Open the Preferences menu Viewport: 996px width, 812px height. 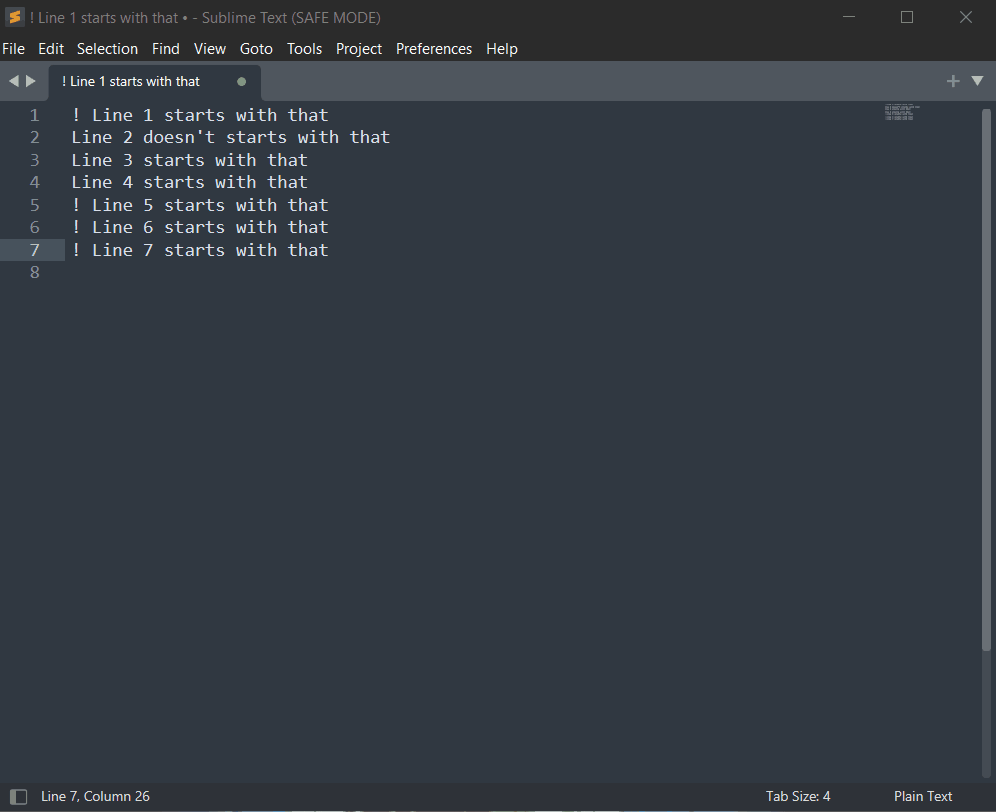coord(434,49)
